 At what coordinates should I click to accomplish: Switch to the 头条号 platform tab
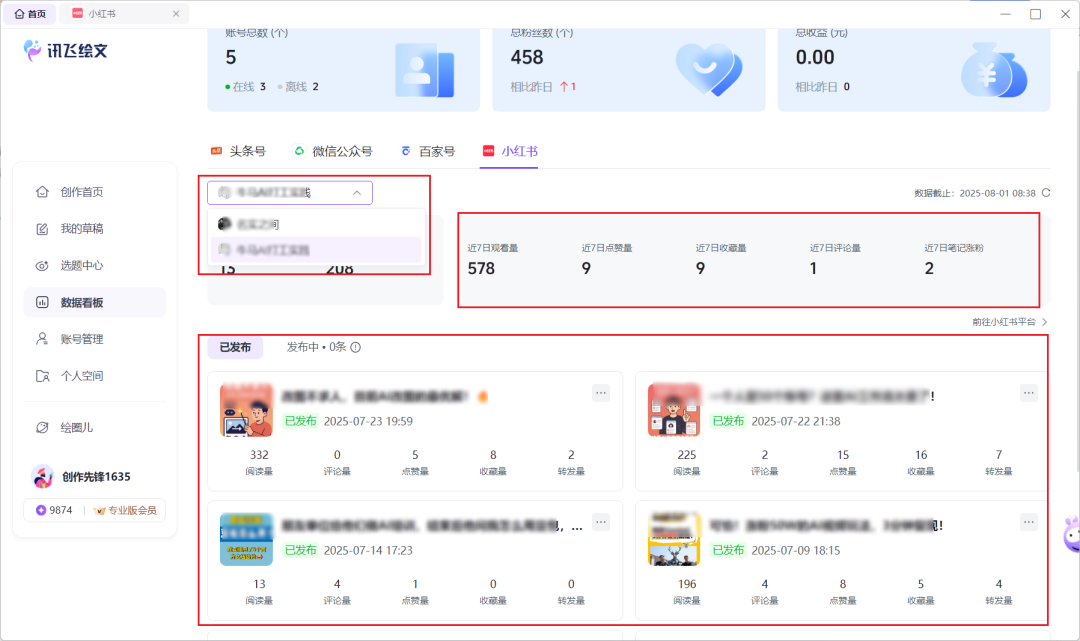pyautogui.click(x=238, y=151)
